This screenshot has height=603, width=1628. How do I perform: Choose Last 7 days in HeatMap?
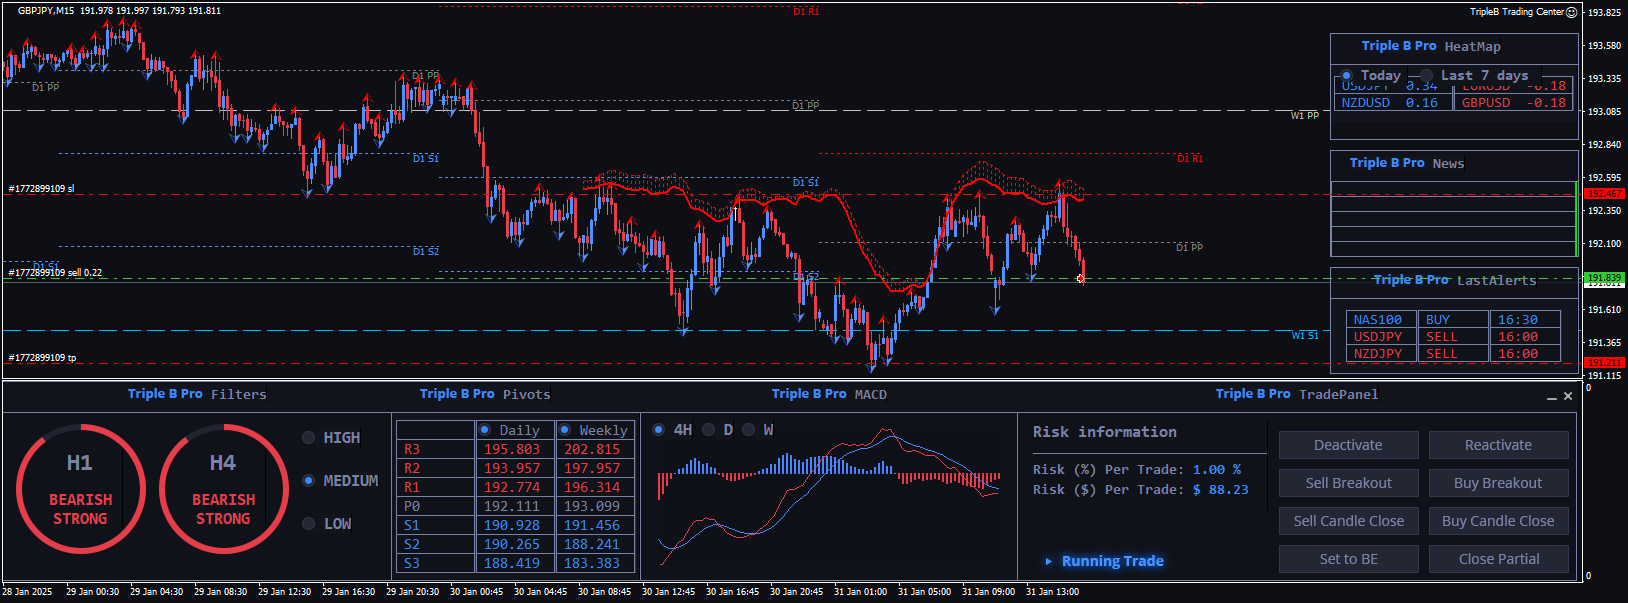1427,76
